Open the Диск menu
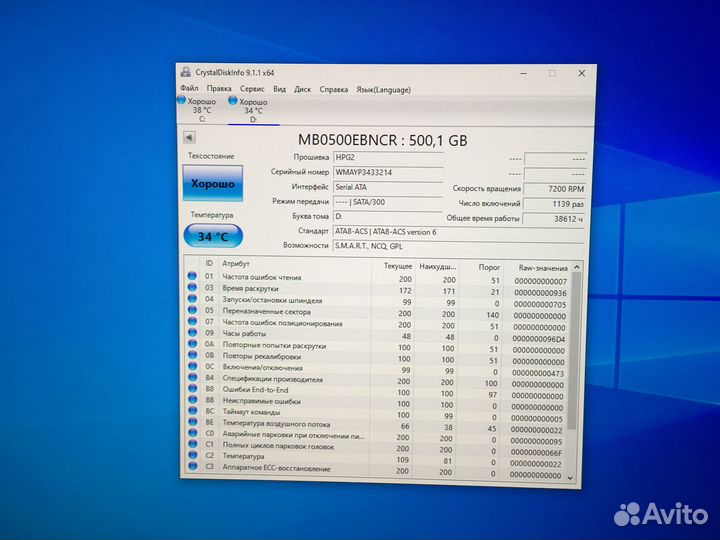The image size is (720, 540). click(302, 89)
